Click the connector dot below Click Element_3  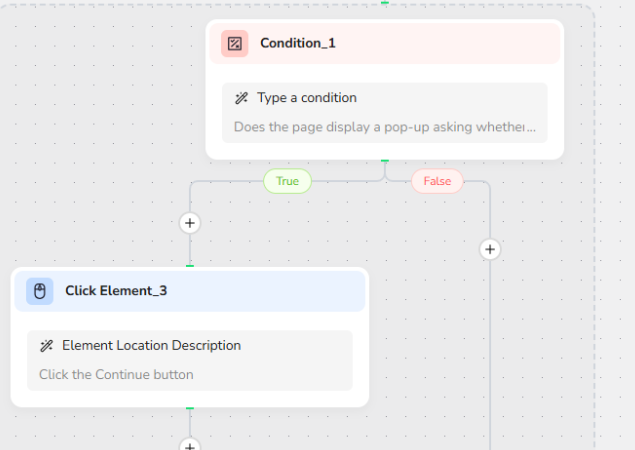(x=190, y=408)
